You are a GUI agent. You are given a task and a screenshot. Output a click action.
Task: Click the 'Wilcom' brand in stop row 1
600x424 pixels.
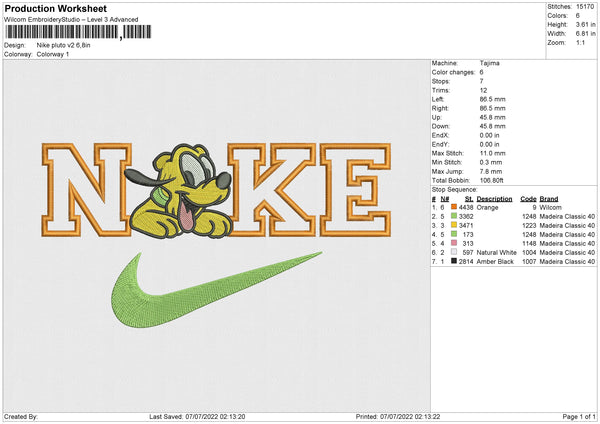(x=551, y=207)
